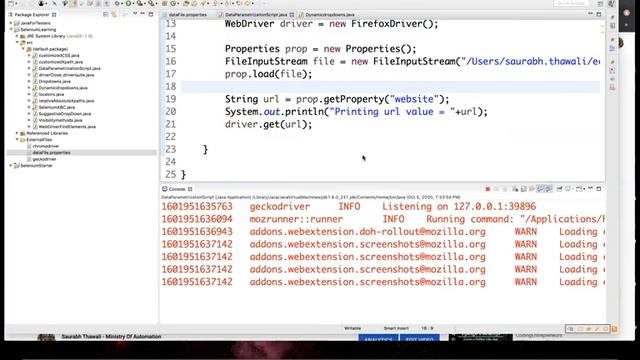Select relativeAbsoluteXpaths.java in the tree
Image resolution: width=640 pixels, height=360 pixels.
pos(66,101)
